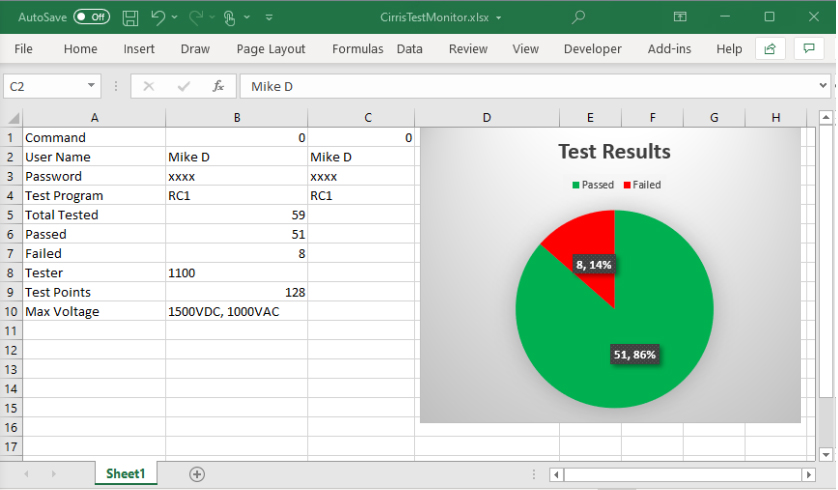Select column D header
This screenshot has width=838, height=490.
[487, 118]
